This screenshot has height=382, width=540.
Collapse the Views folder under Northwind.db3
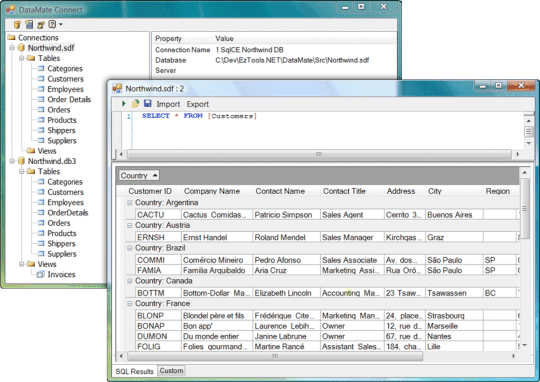22,264
